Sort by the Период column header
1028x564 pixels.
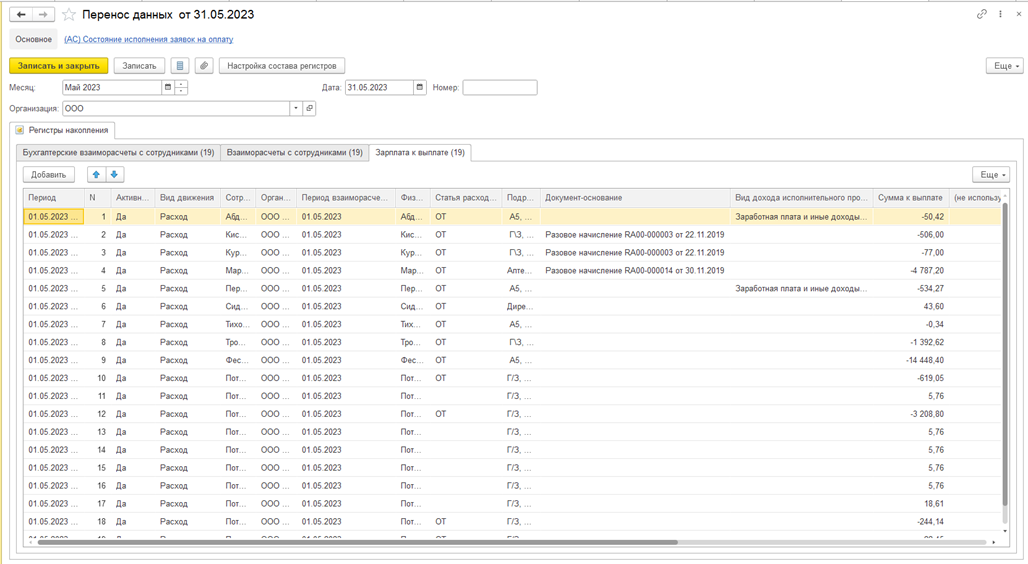pos(54,197)
